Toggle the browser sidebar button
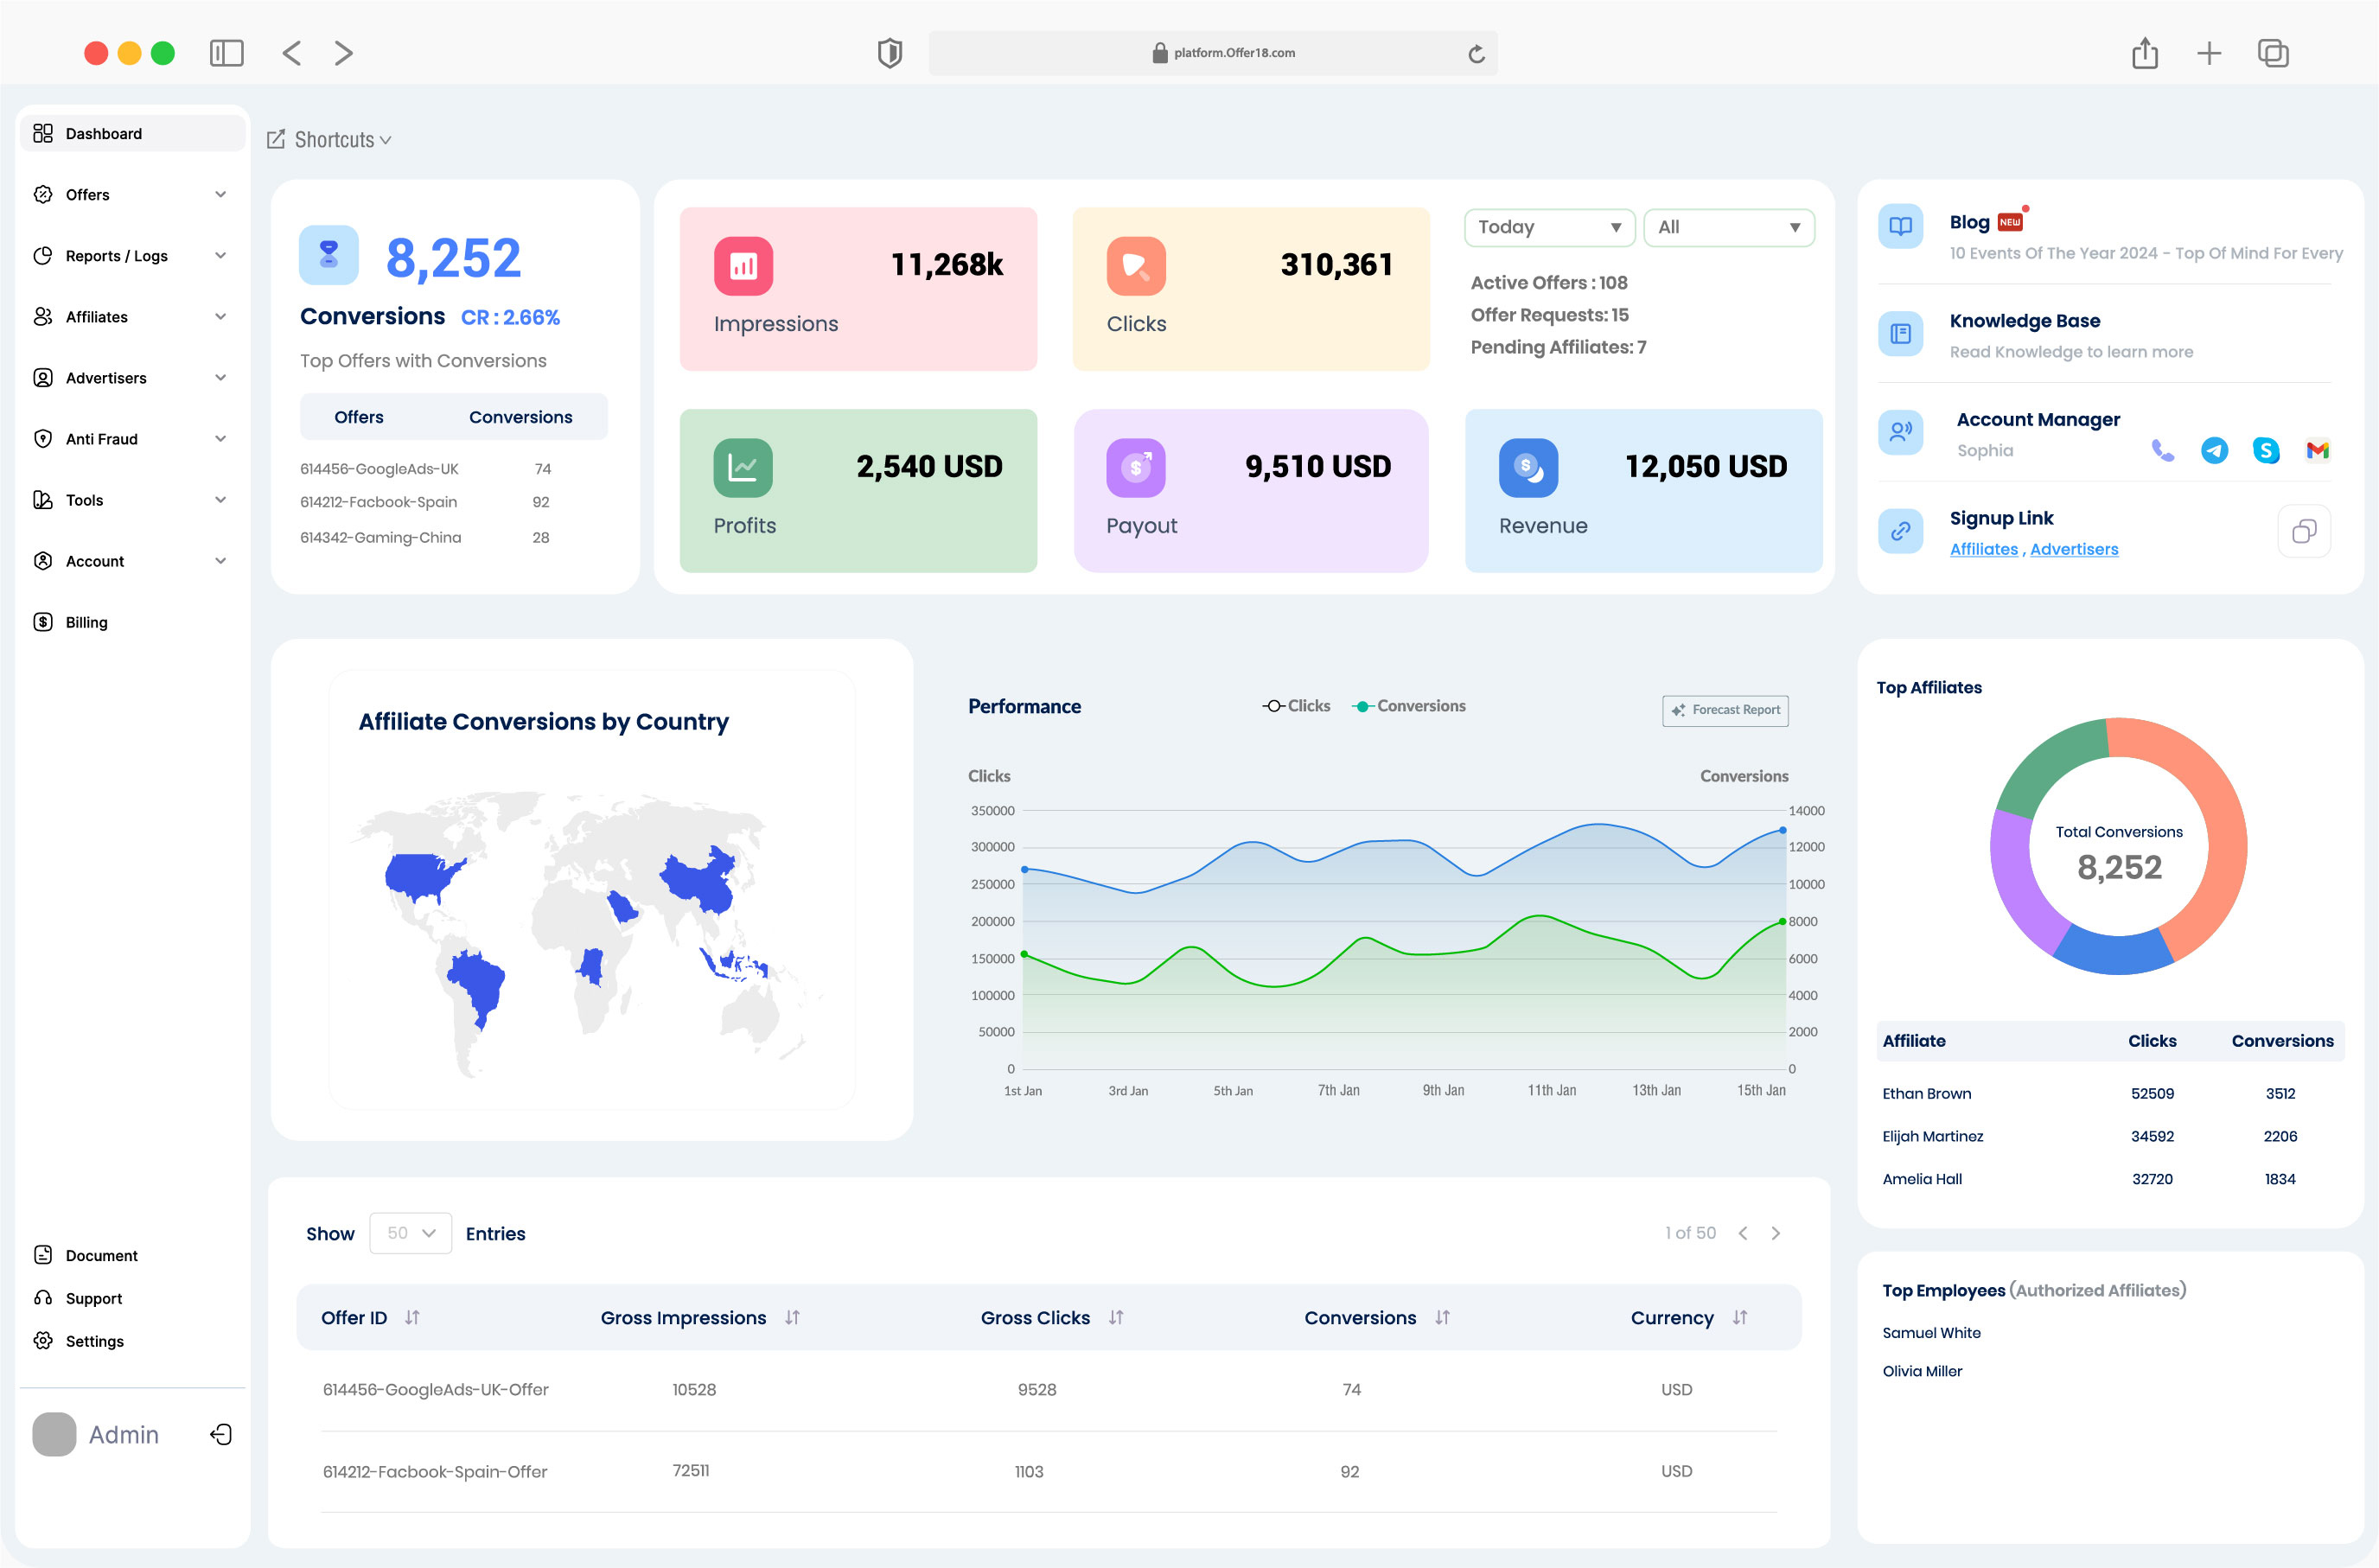The image size is (2379, 1568). (x=227, y=53)
